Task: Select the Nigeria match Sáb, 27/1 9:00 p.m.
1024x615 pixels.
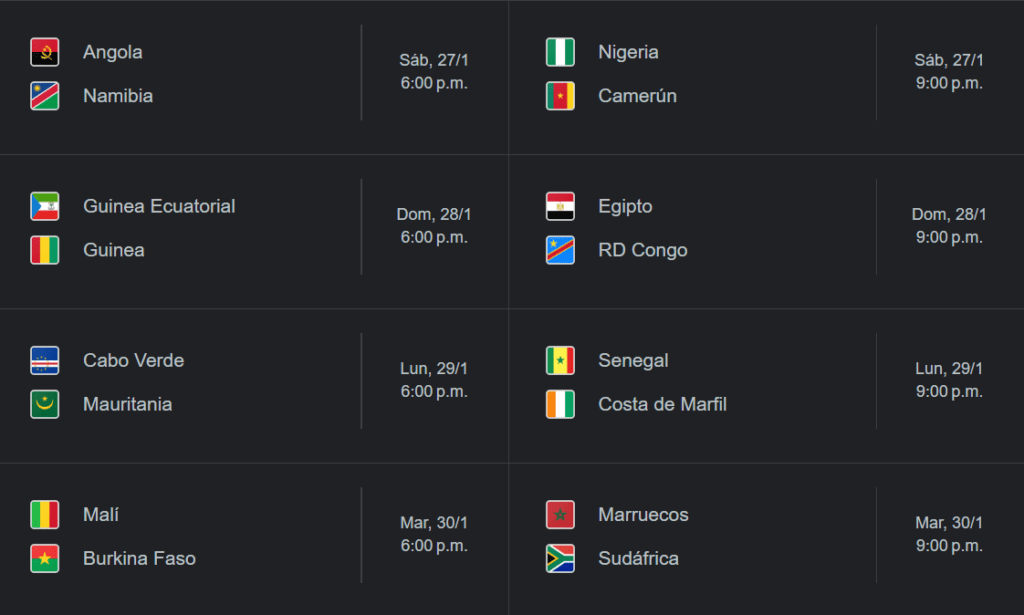Action: tap(949, 71)
